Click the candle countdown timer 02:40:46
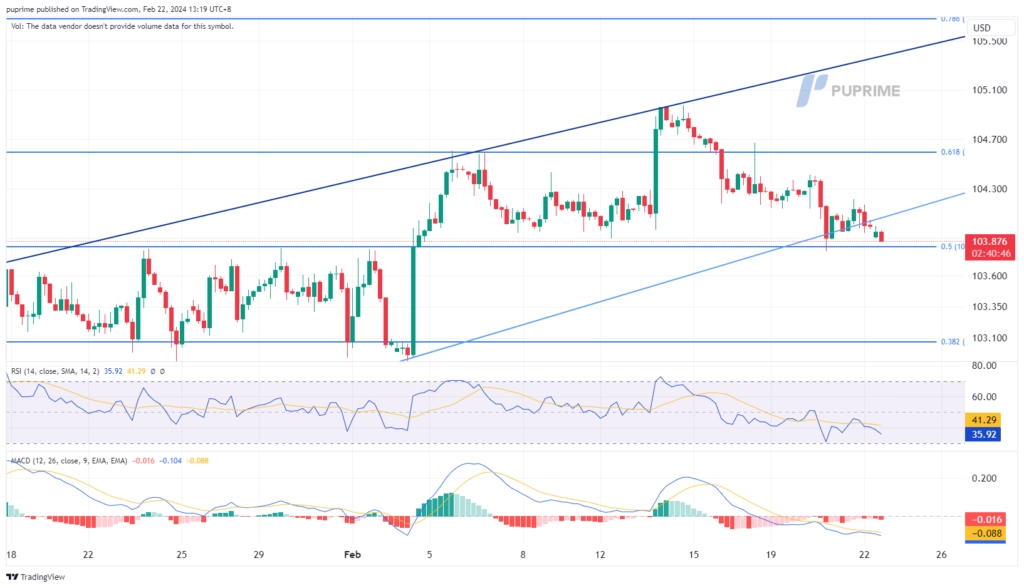This screenshot has height=588, width=1024. coord(990,253)
